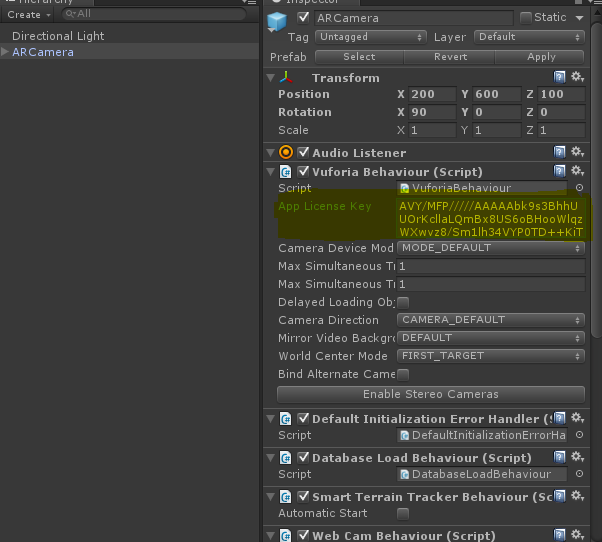
Task: Toggle ARCamera active checkbox
Action: pyautogui.click(x=303, y=18)
